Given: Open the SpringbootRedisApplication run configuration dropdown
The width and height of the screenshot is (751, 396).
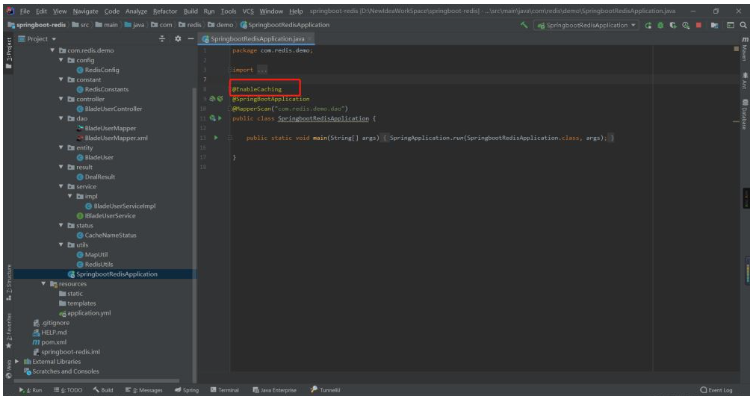Looking at the screenshot, I should (586, 25).
